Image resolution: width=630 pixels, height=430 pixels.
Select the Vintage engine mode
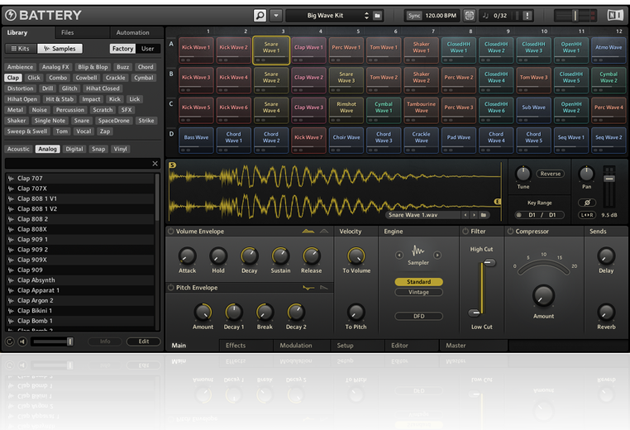(419, 292)
